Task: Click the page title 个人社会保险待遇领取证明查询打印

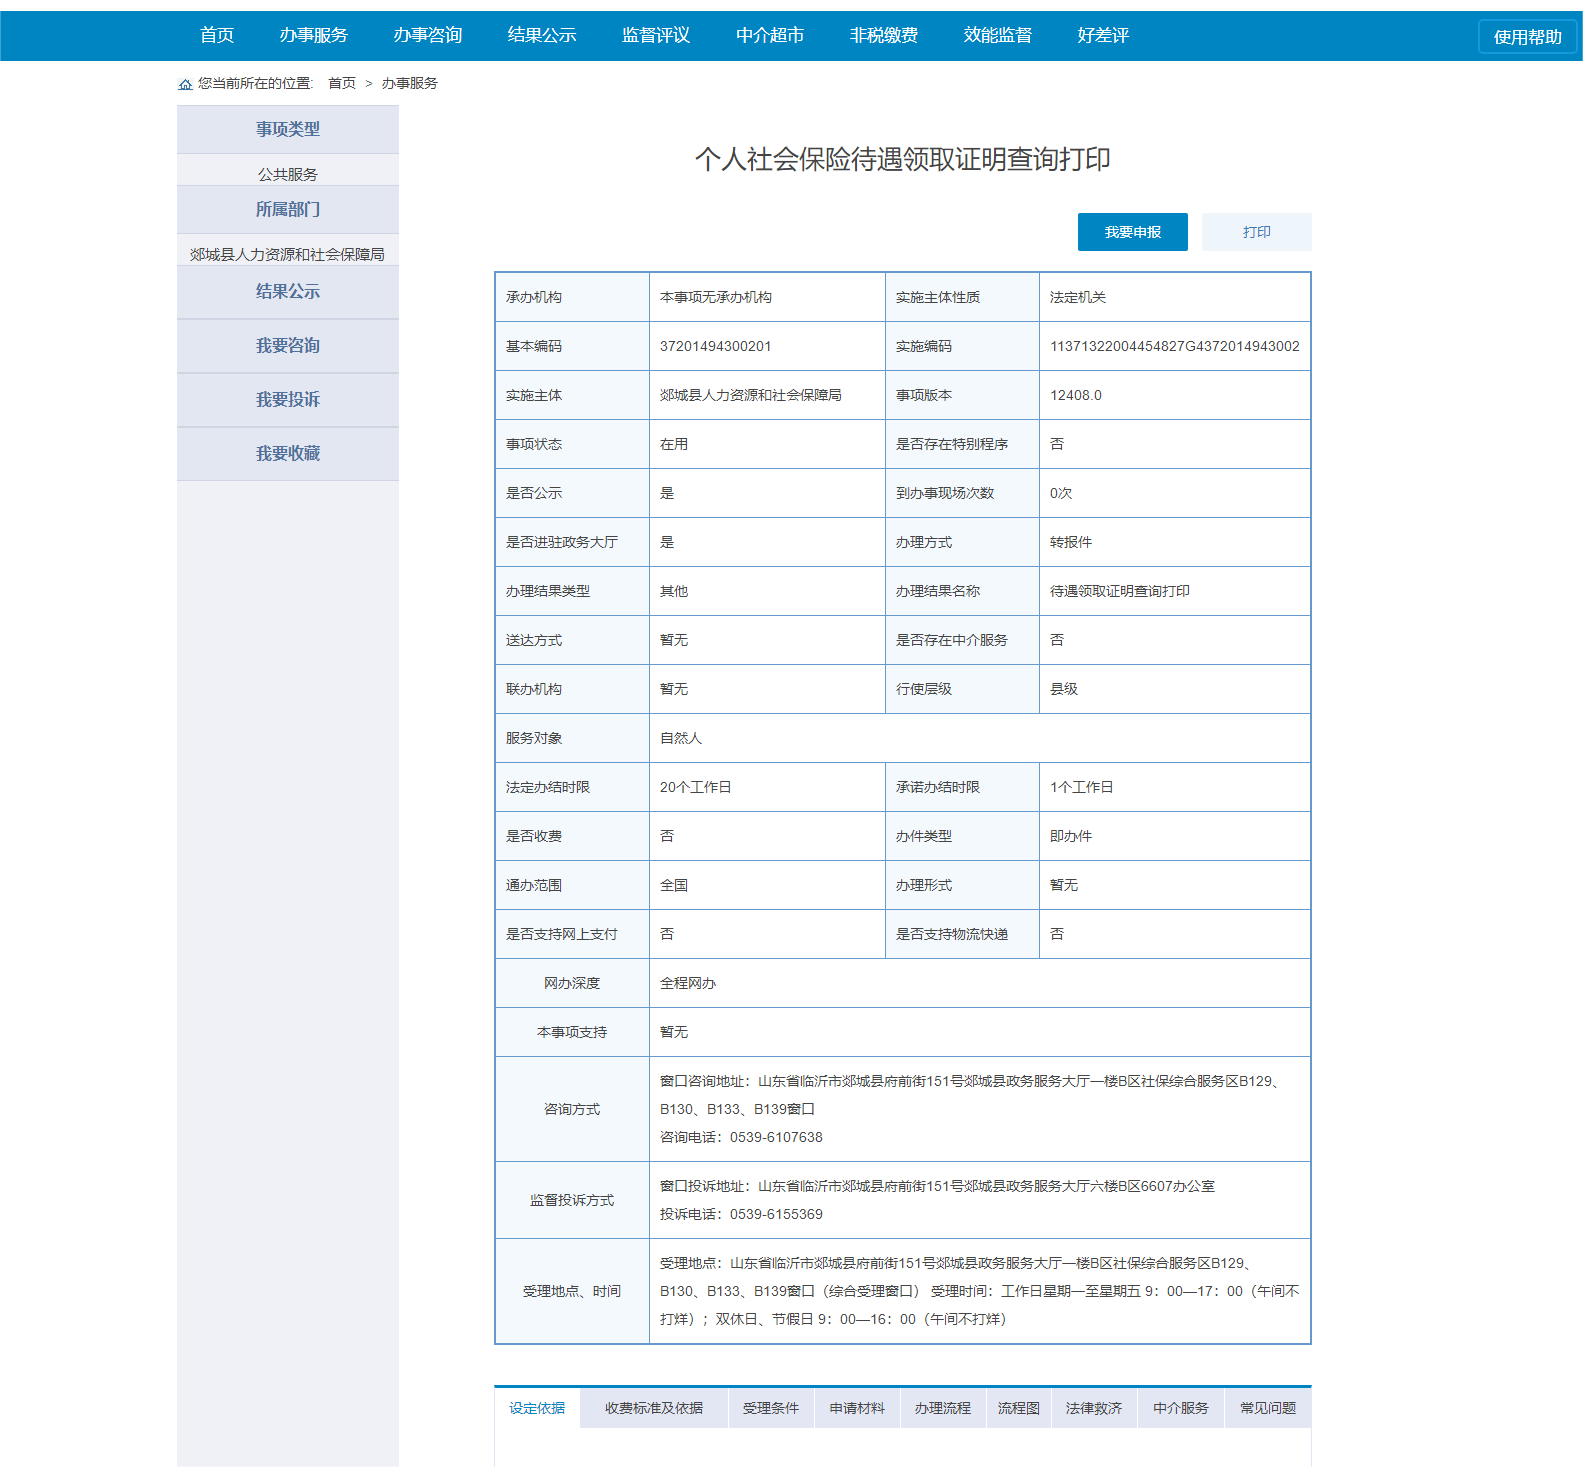Action: pos(903,159)
